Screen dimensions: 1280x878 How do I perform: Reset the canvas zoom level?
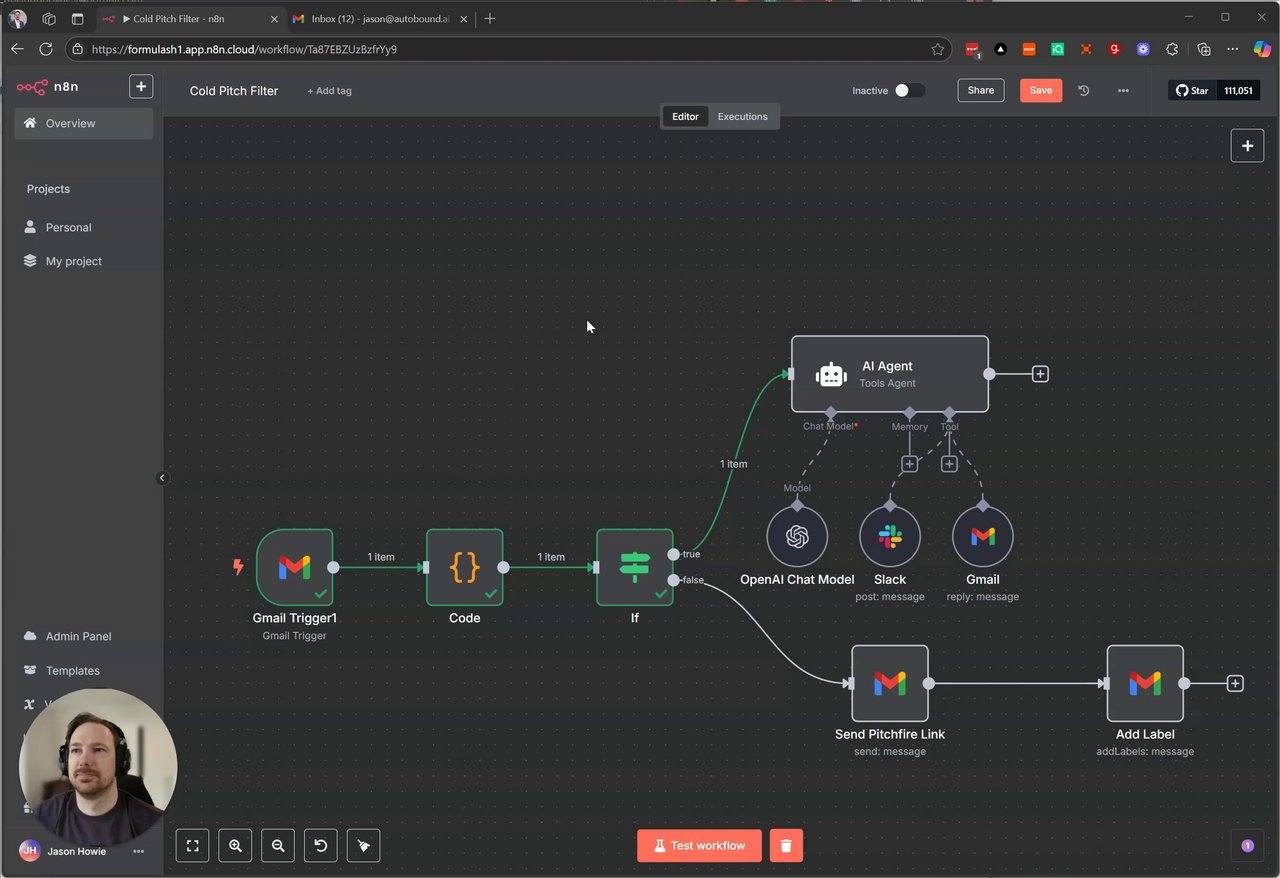pos(321,846)
